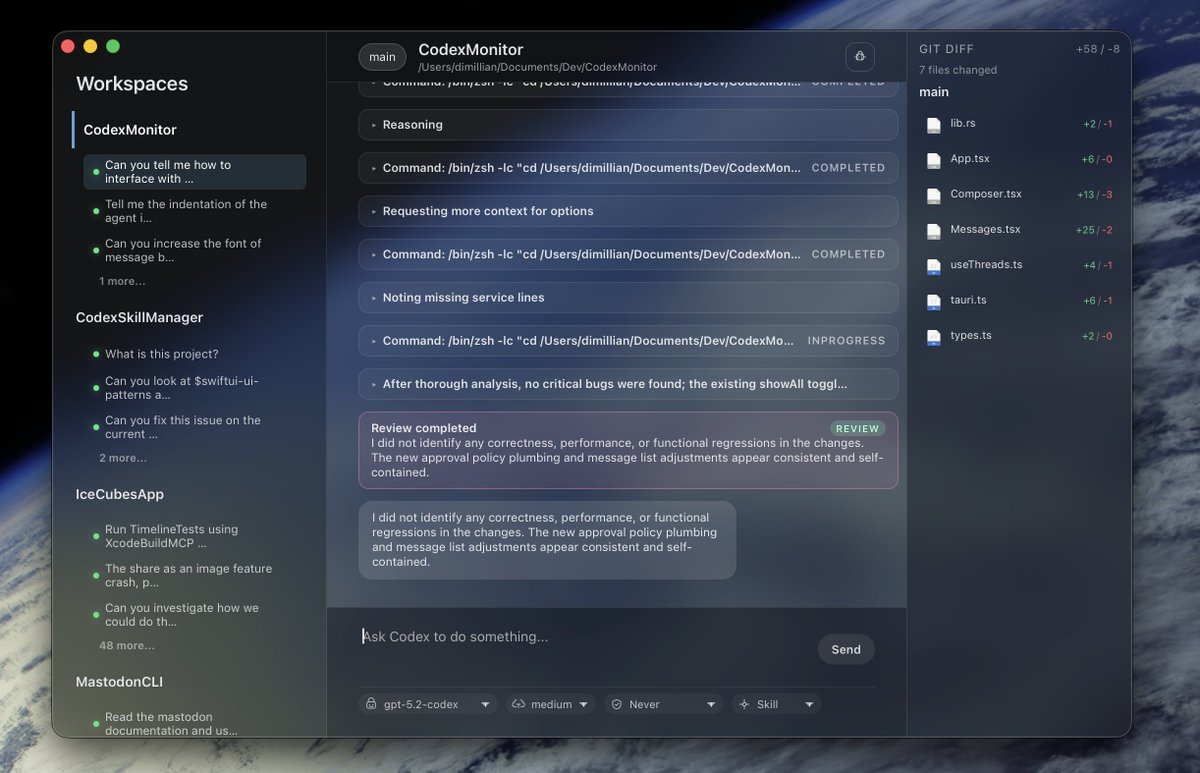Screen dimensions: 1200x773
Task: Open thread 'Run TimelineTests using XcodeBuildMCP'
Action: [195, 537]
